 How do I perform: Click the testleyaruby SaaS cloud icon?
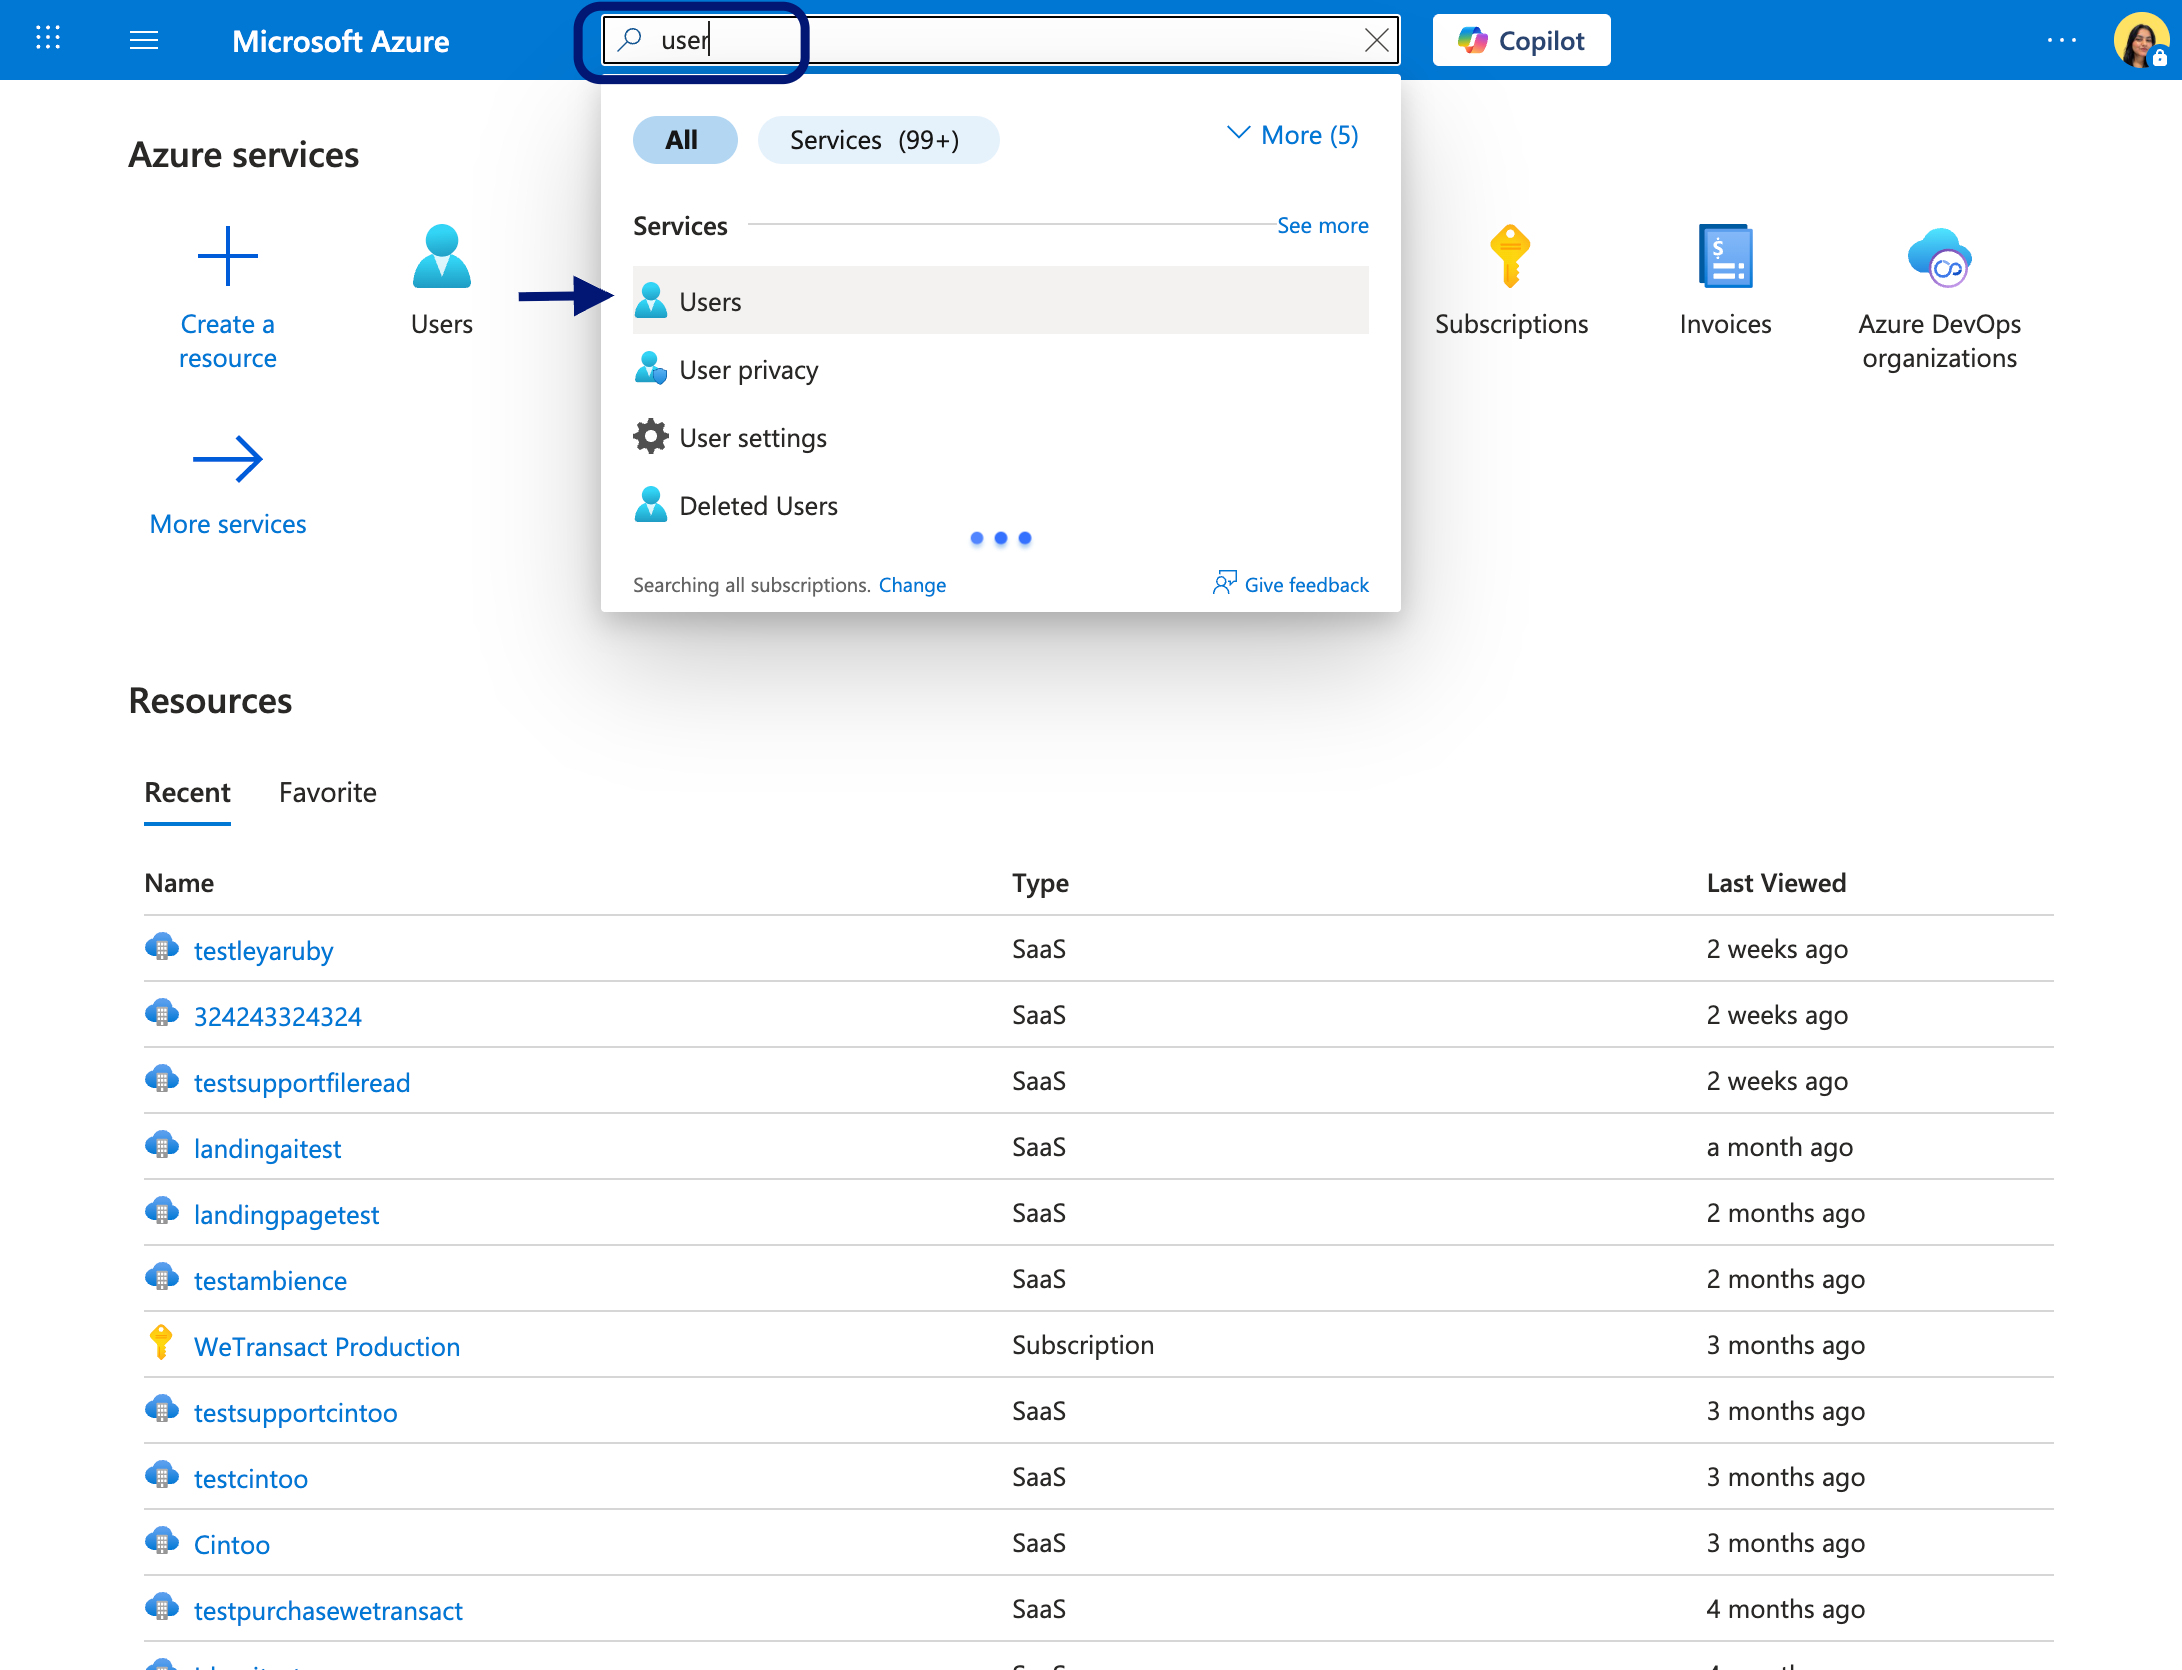pos(161,946)
